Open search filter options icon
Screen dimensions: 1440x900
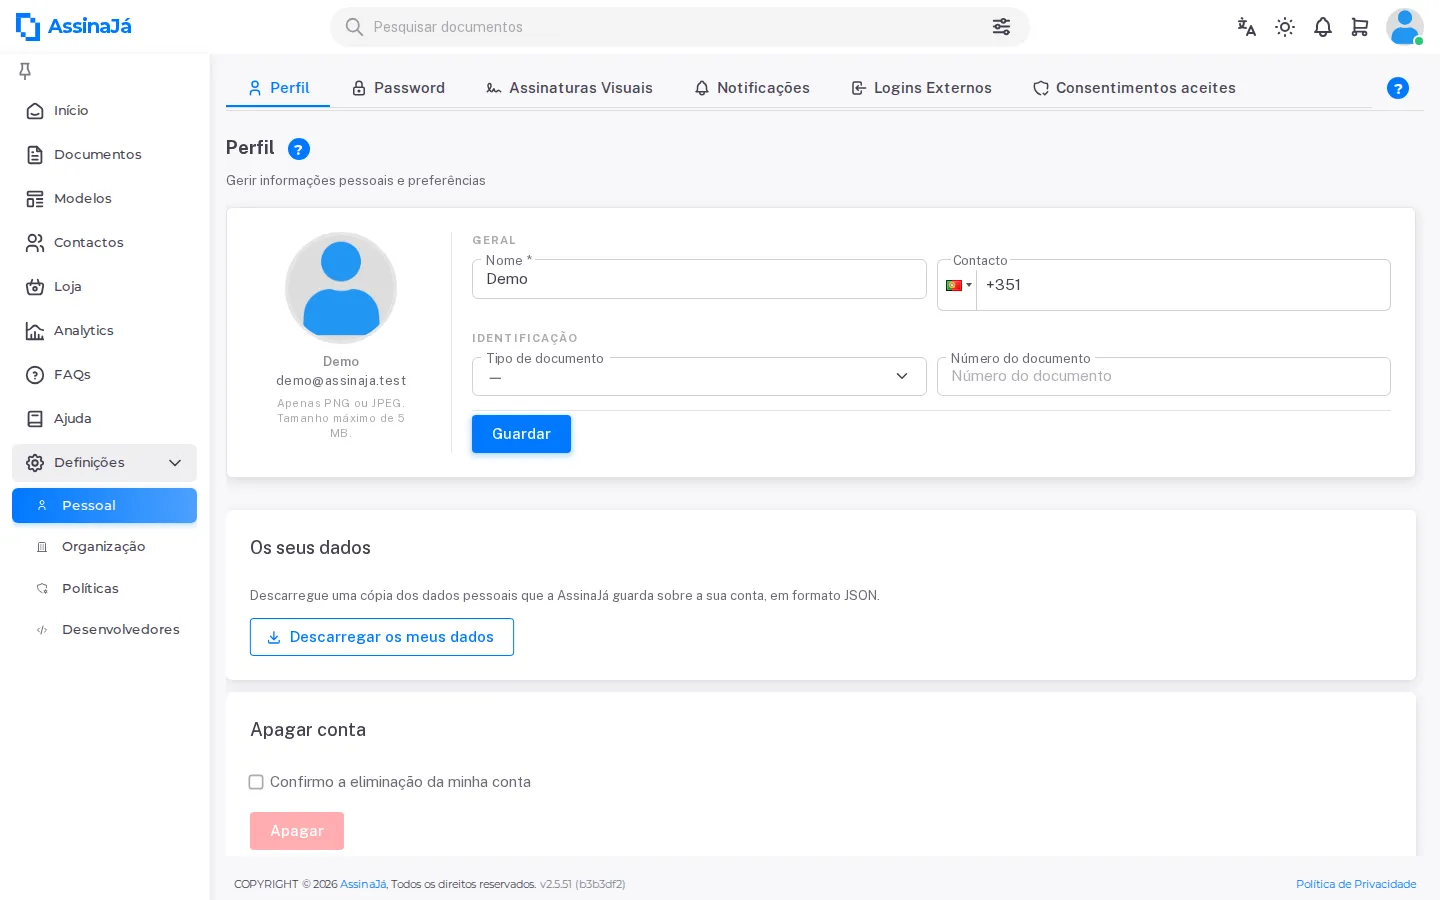[x=1001, y=27]
